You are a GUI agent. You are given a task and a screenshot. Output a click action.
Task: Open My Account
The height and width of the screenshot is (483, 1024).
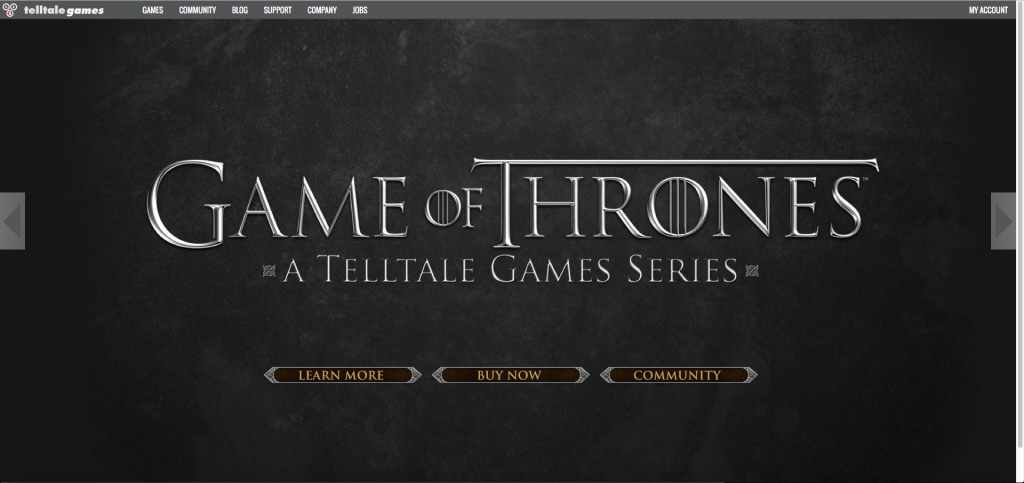point(988,10)
